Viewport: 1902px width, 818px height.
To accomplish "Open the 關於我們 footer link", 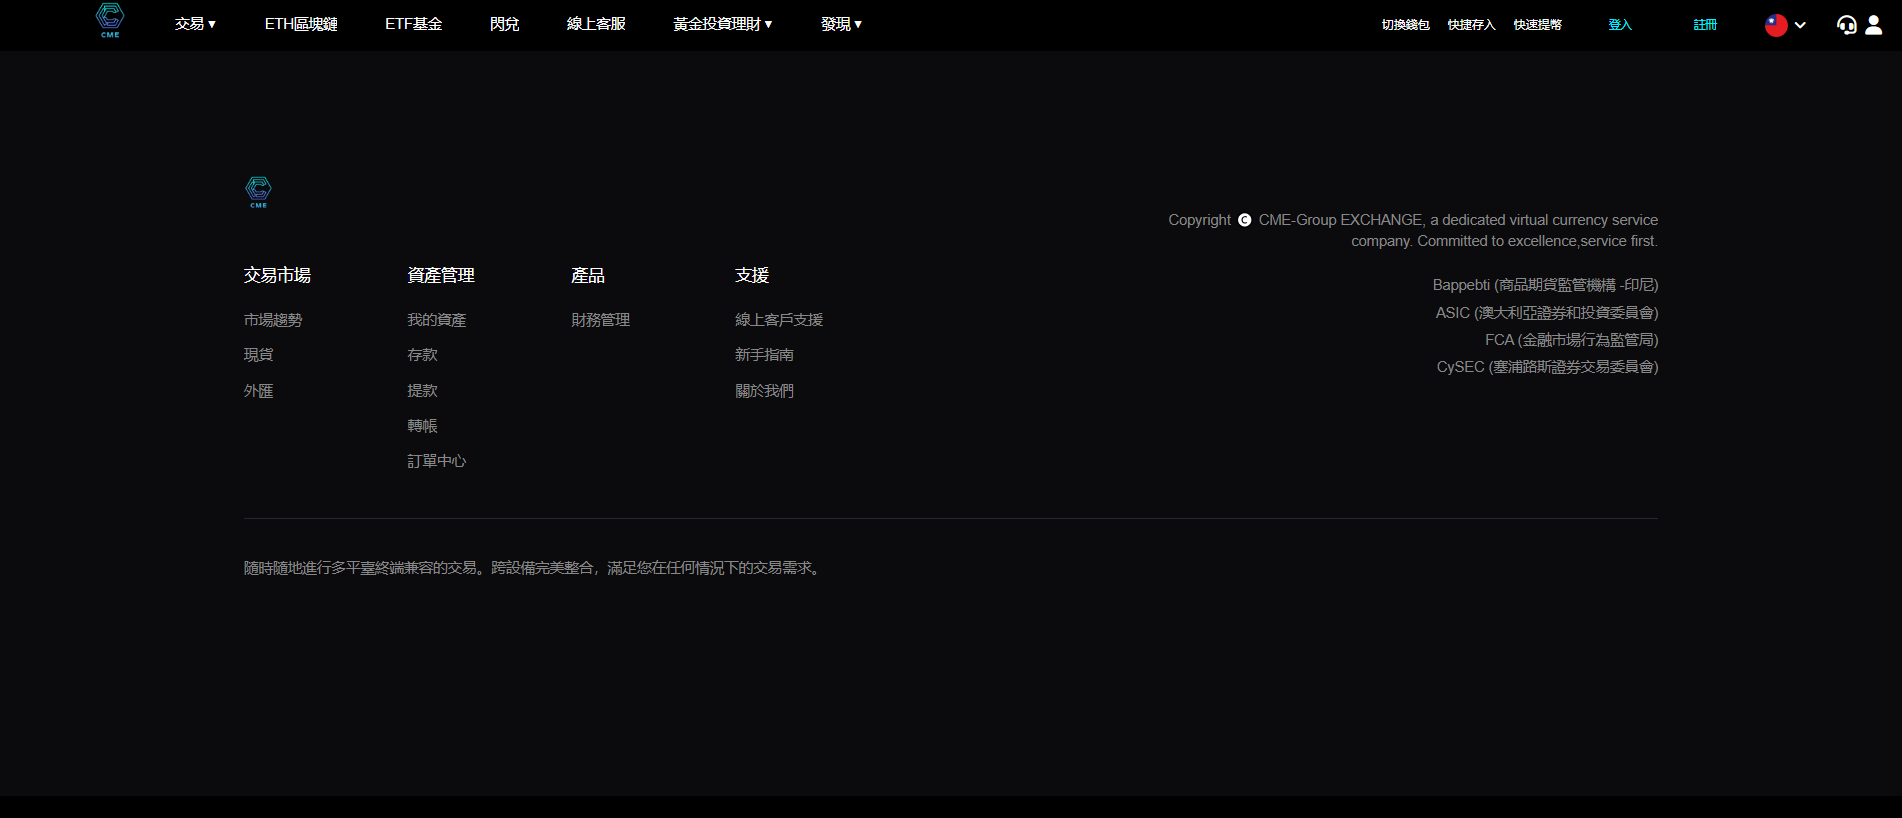I will point(764,391).
